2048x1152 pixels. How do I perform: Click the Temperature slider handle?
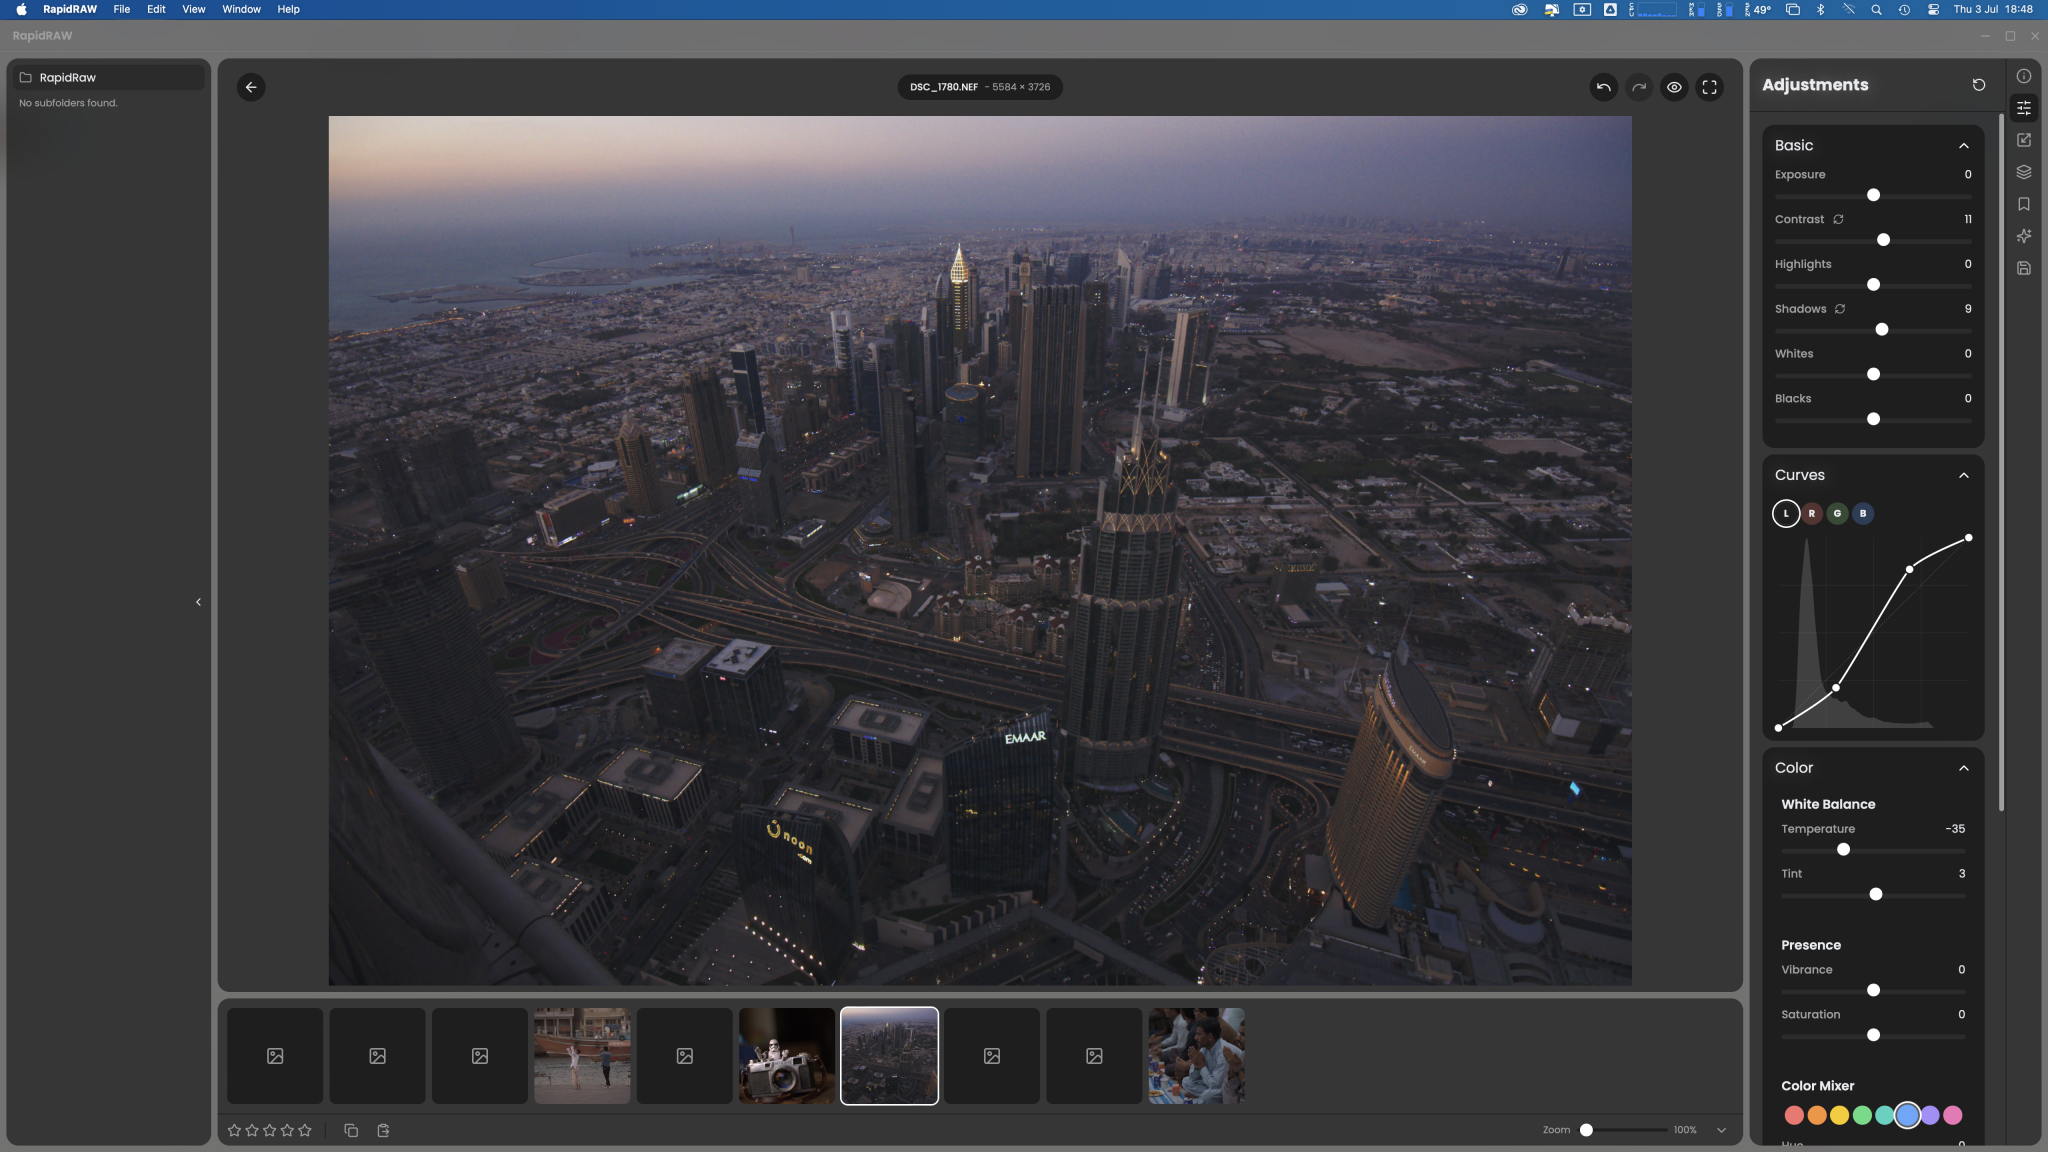coord(1843,850)
